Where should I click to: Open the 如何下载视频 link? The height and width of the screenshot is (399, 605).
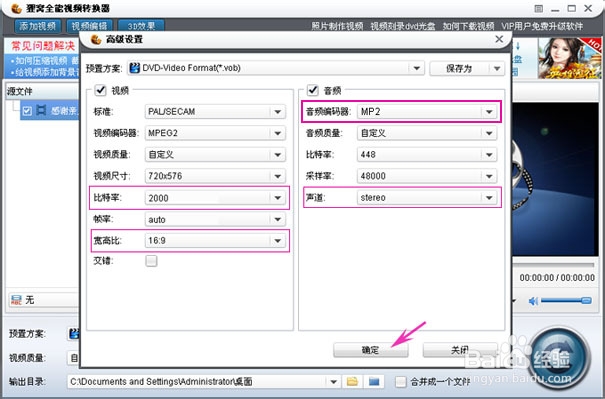(x=468, y=26)
